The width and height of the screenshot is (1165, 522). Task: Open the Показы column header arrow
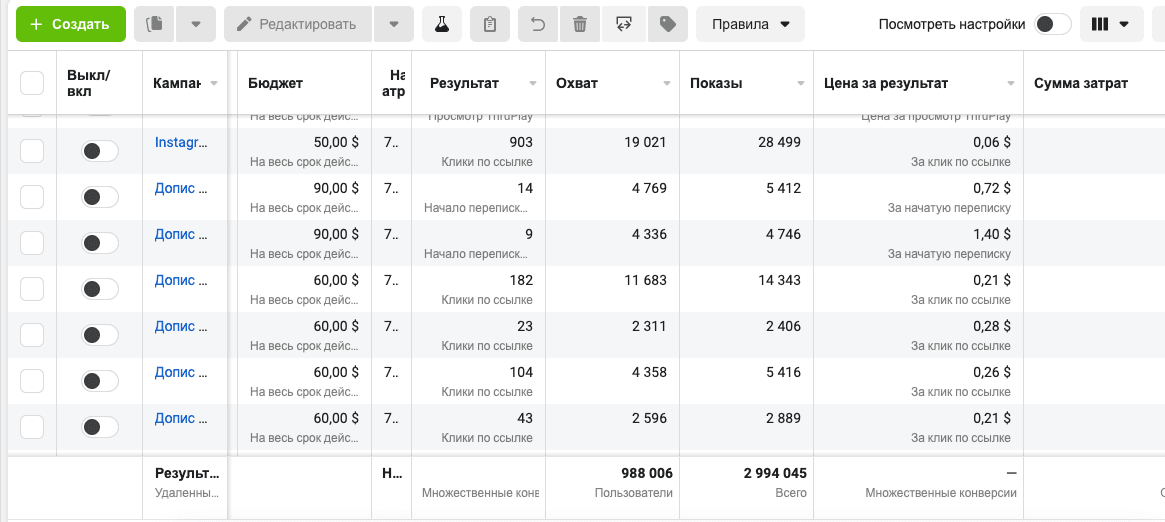pyautogui.click(x=801, y=84)
